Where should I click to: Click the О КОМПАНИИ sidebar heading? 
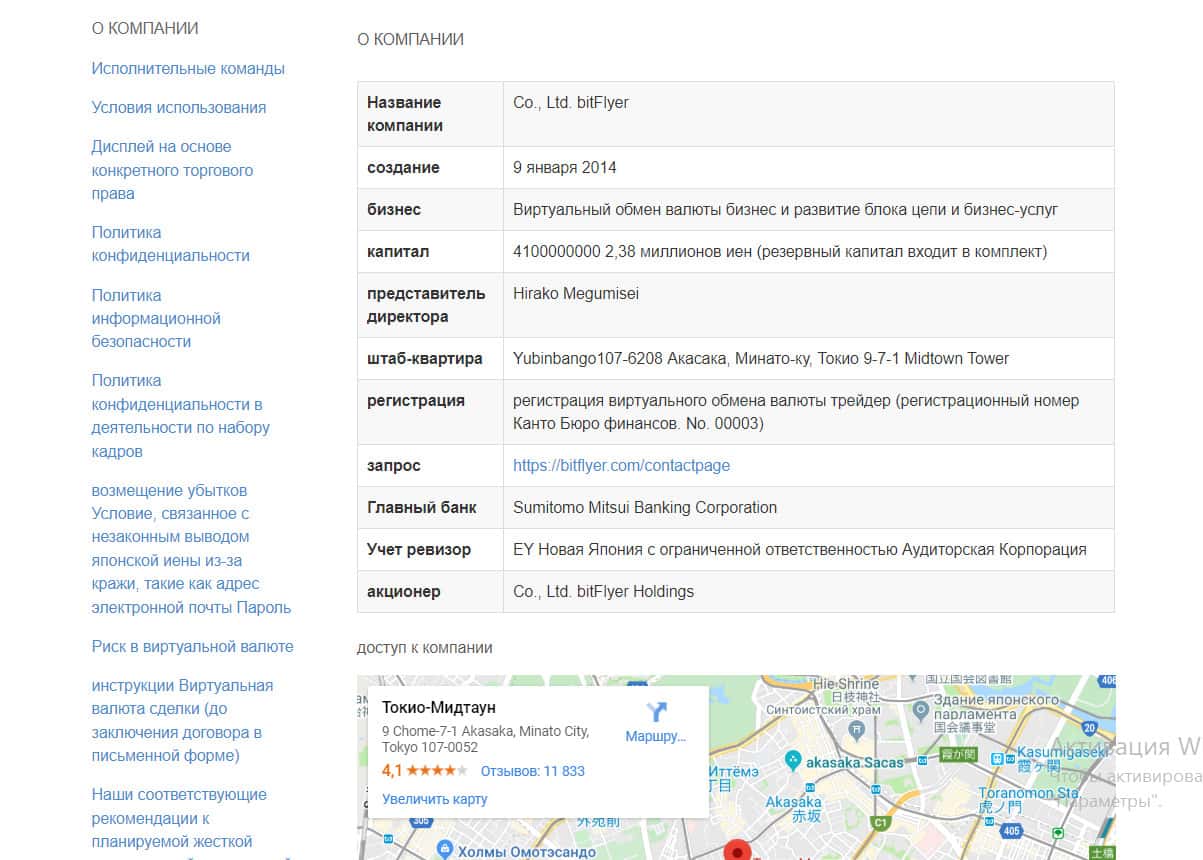click(x=145, y=28)
